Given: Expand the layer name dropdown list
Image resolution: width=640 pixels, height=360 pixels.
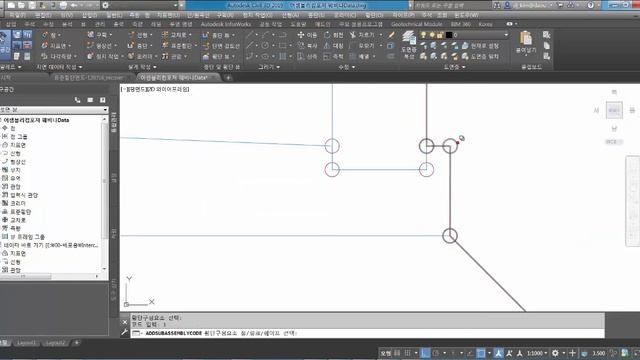Looking at the screenshot, I should (x=506, y=35).
